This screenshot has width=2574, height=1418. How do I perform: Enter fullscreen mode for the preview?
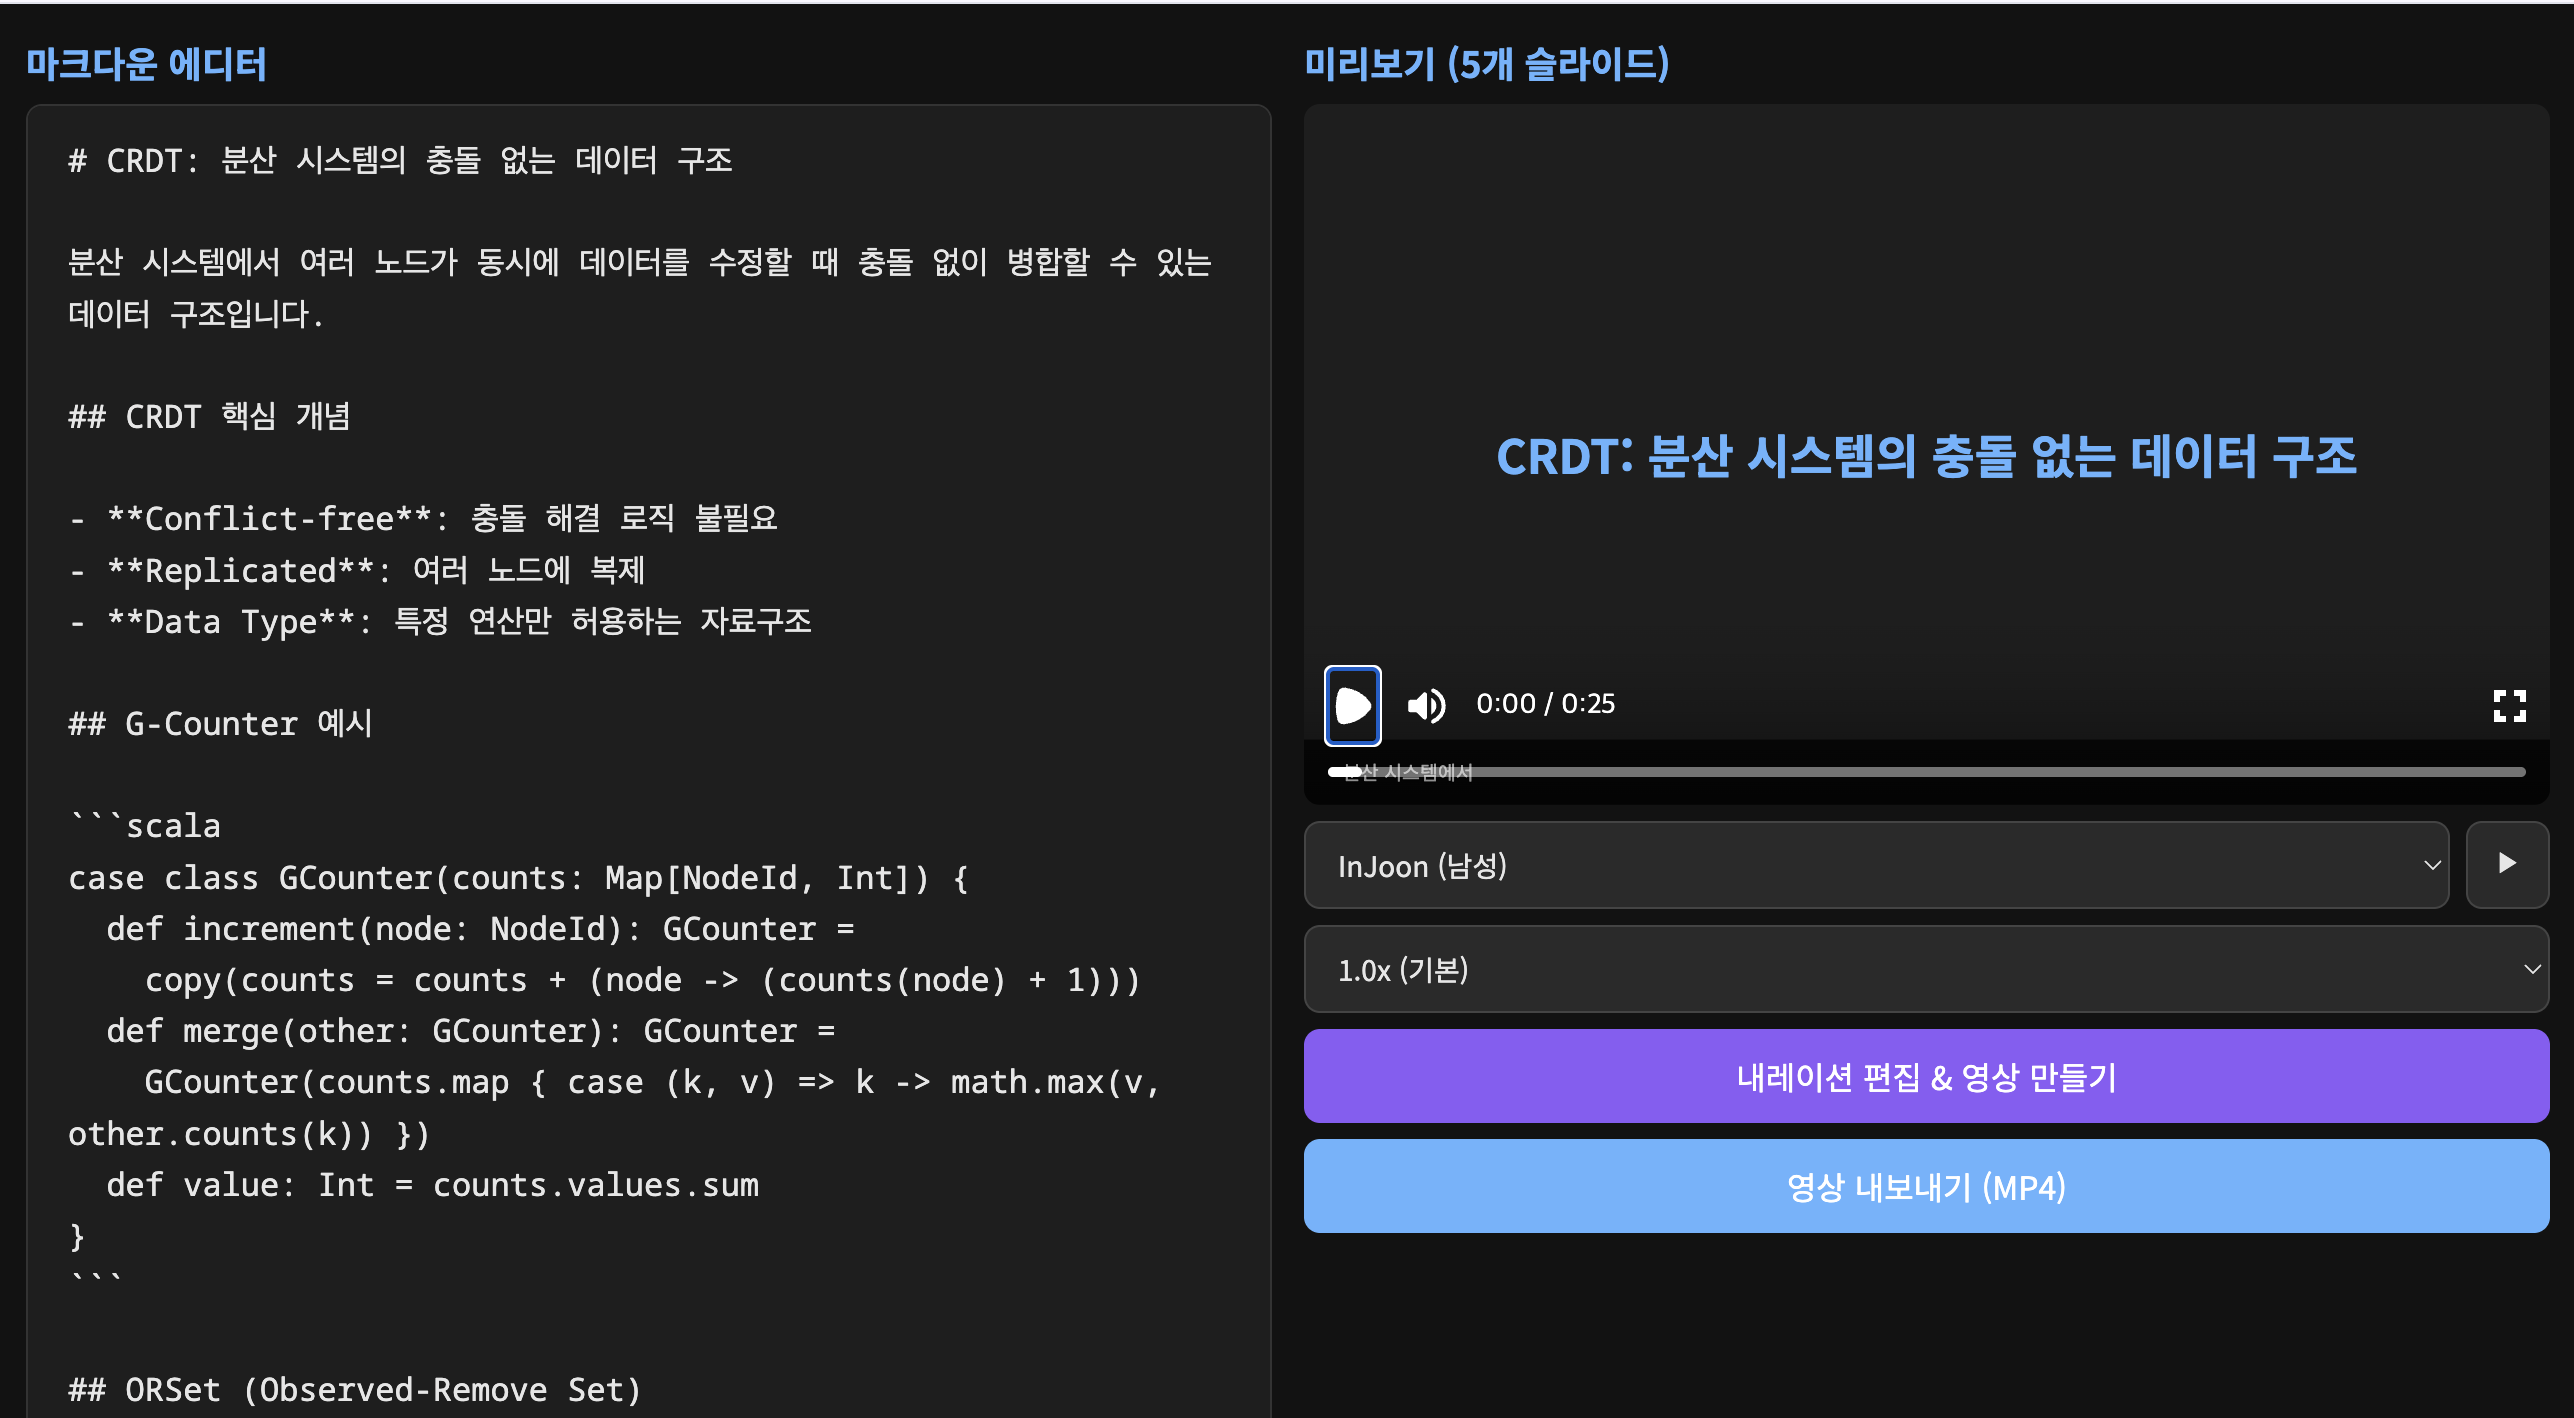point(2508,705)
